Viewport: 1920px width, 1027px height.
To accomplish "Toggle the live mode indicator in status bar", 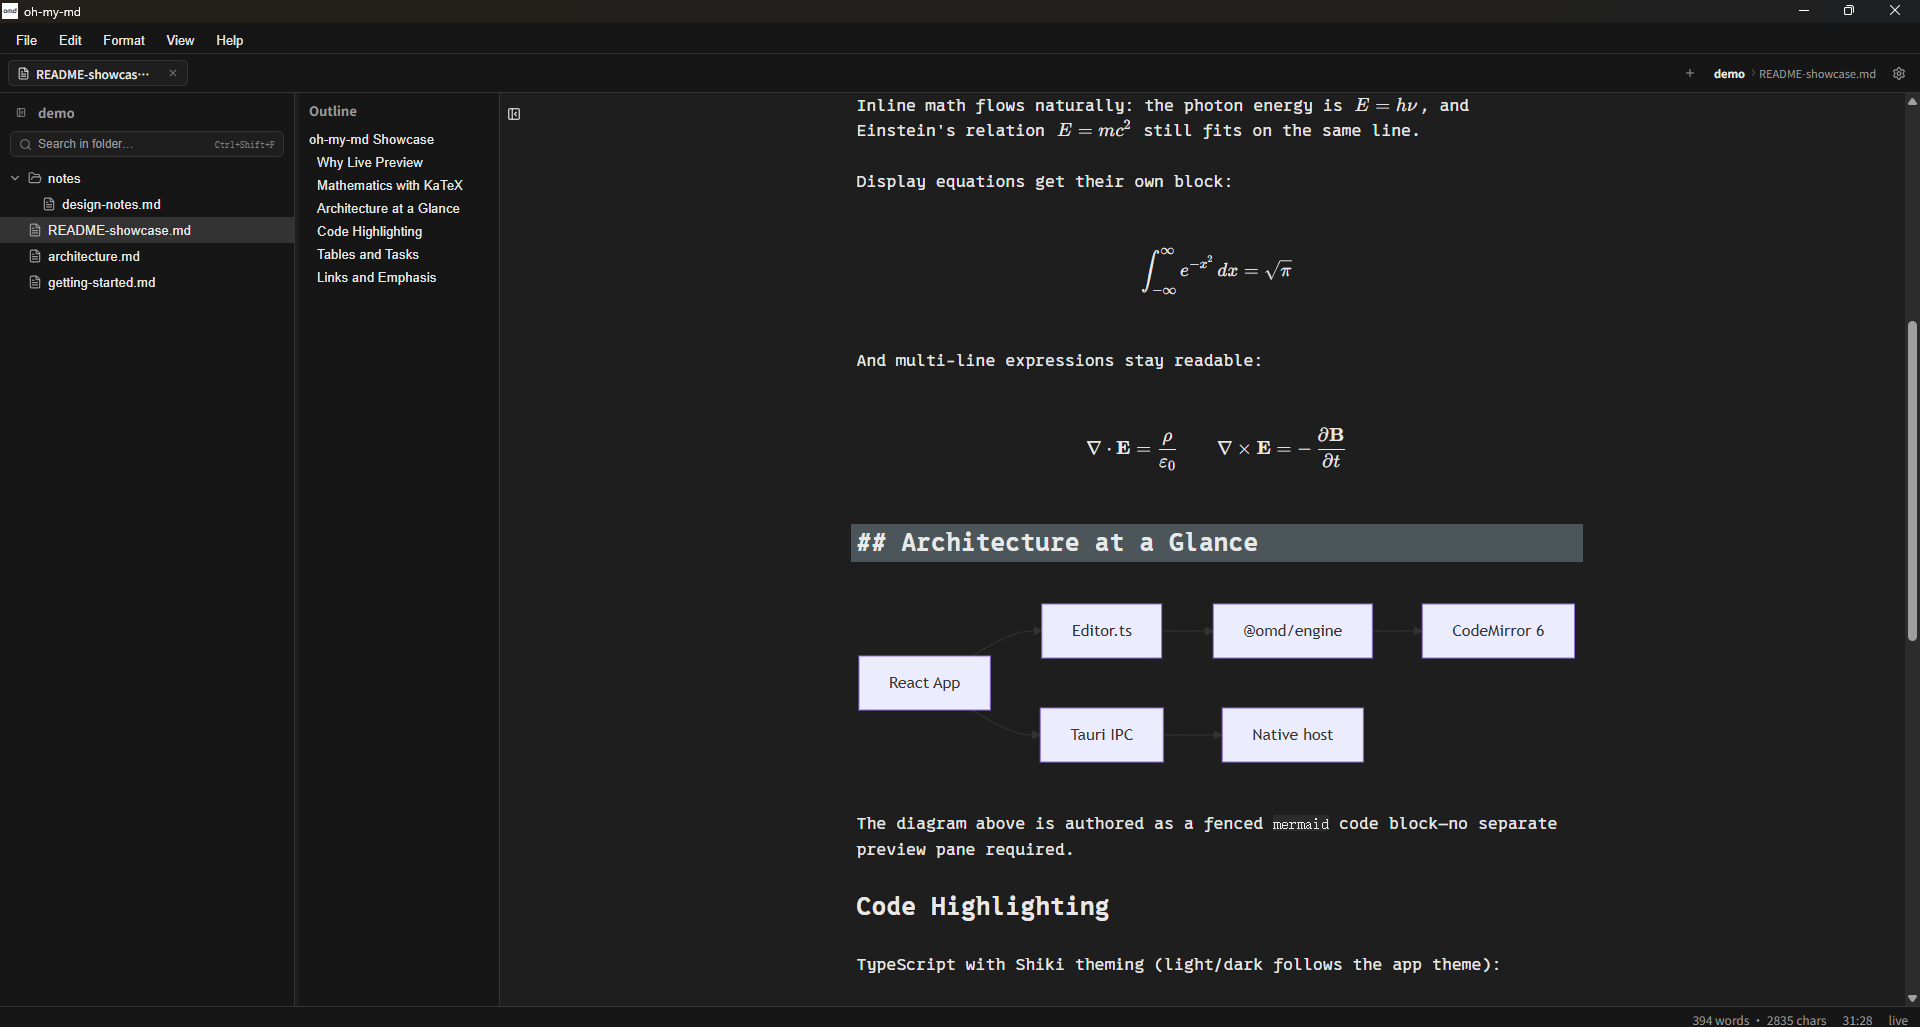I will tap(1898, 1020).
